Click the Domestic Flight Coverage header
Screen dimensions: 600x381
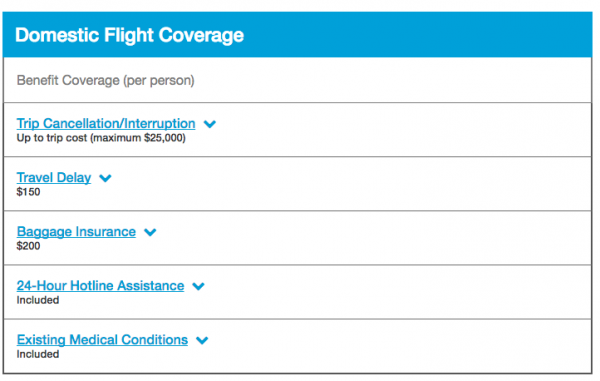coord(129,35)
